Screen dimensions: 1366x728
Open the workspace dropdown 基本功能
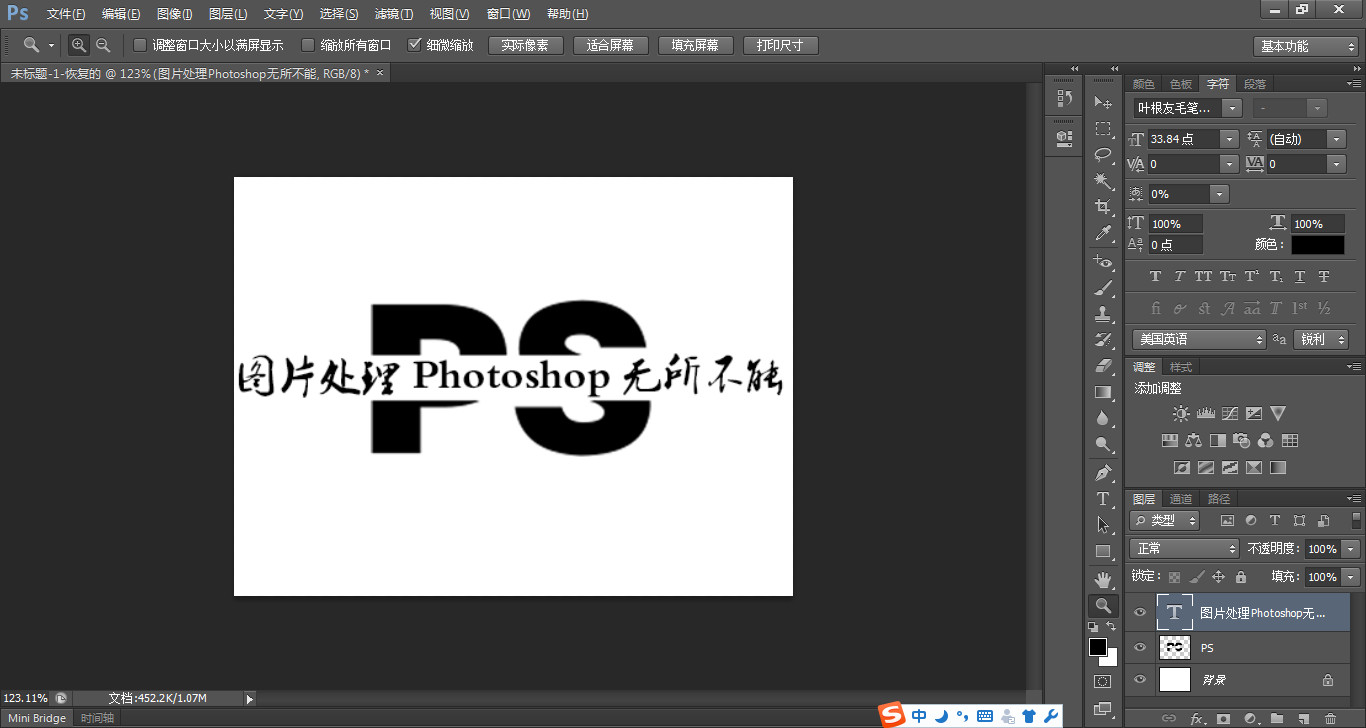coord(1305,46)
